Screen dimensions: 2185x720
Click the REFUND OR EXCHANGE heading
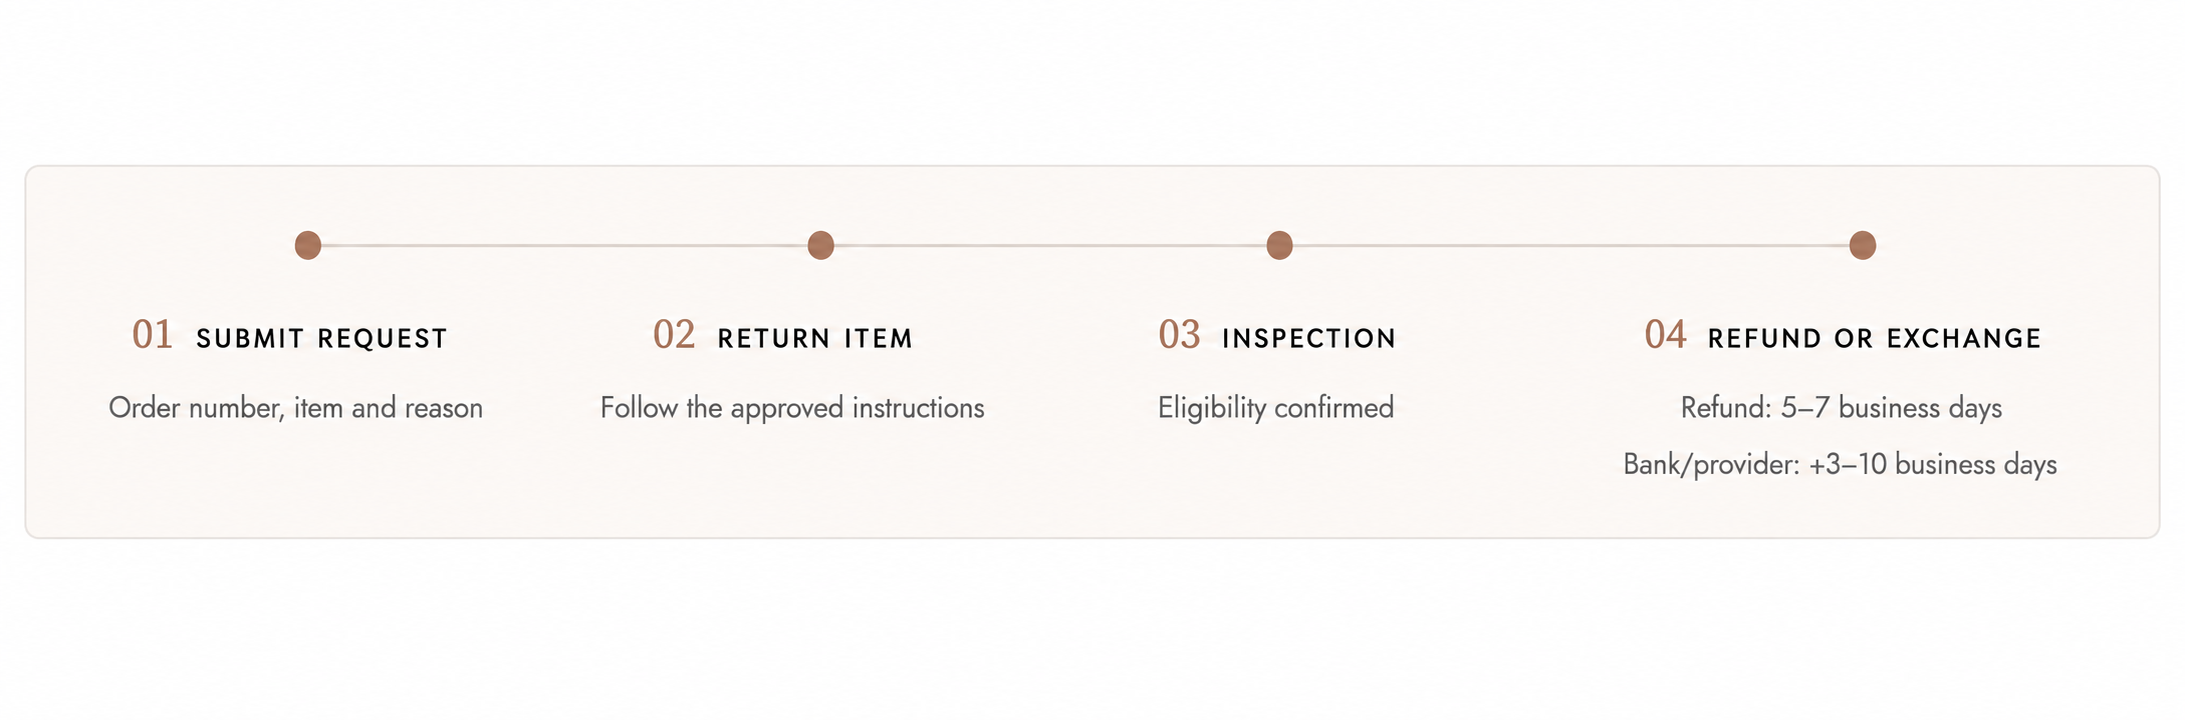(1874, 339)
